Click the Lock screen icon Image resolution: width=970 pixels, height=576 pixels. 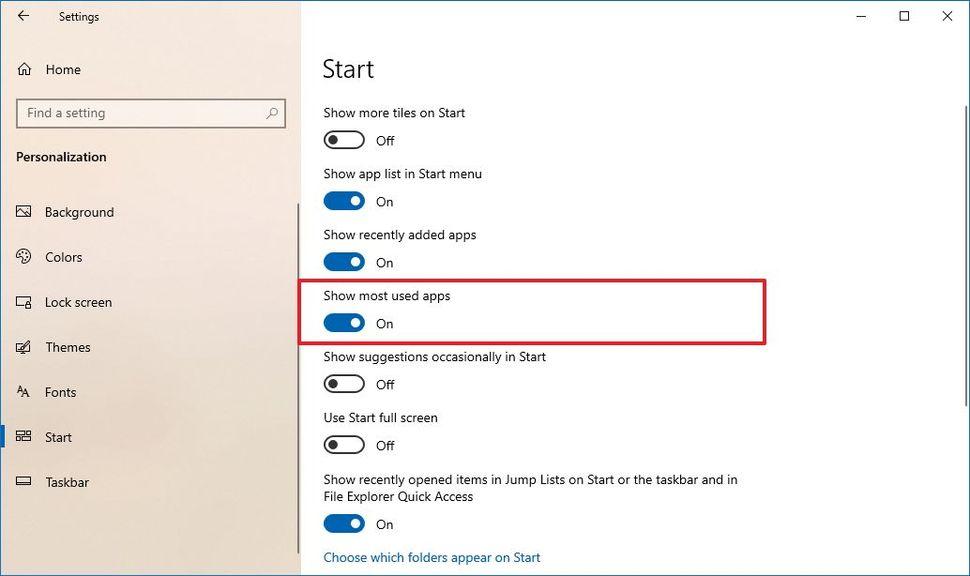click(24, 302)
